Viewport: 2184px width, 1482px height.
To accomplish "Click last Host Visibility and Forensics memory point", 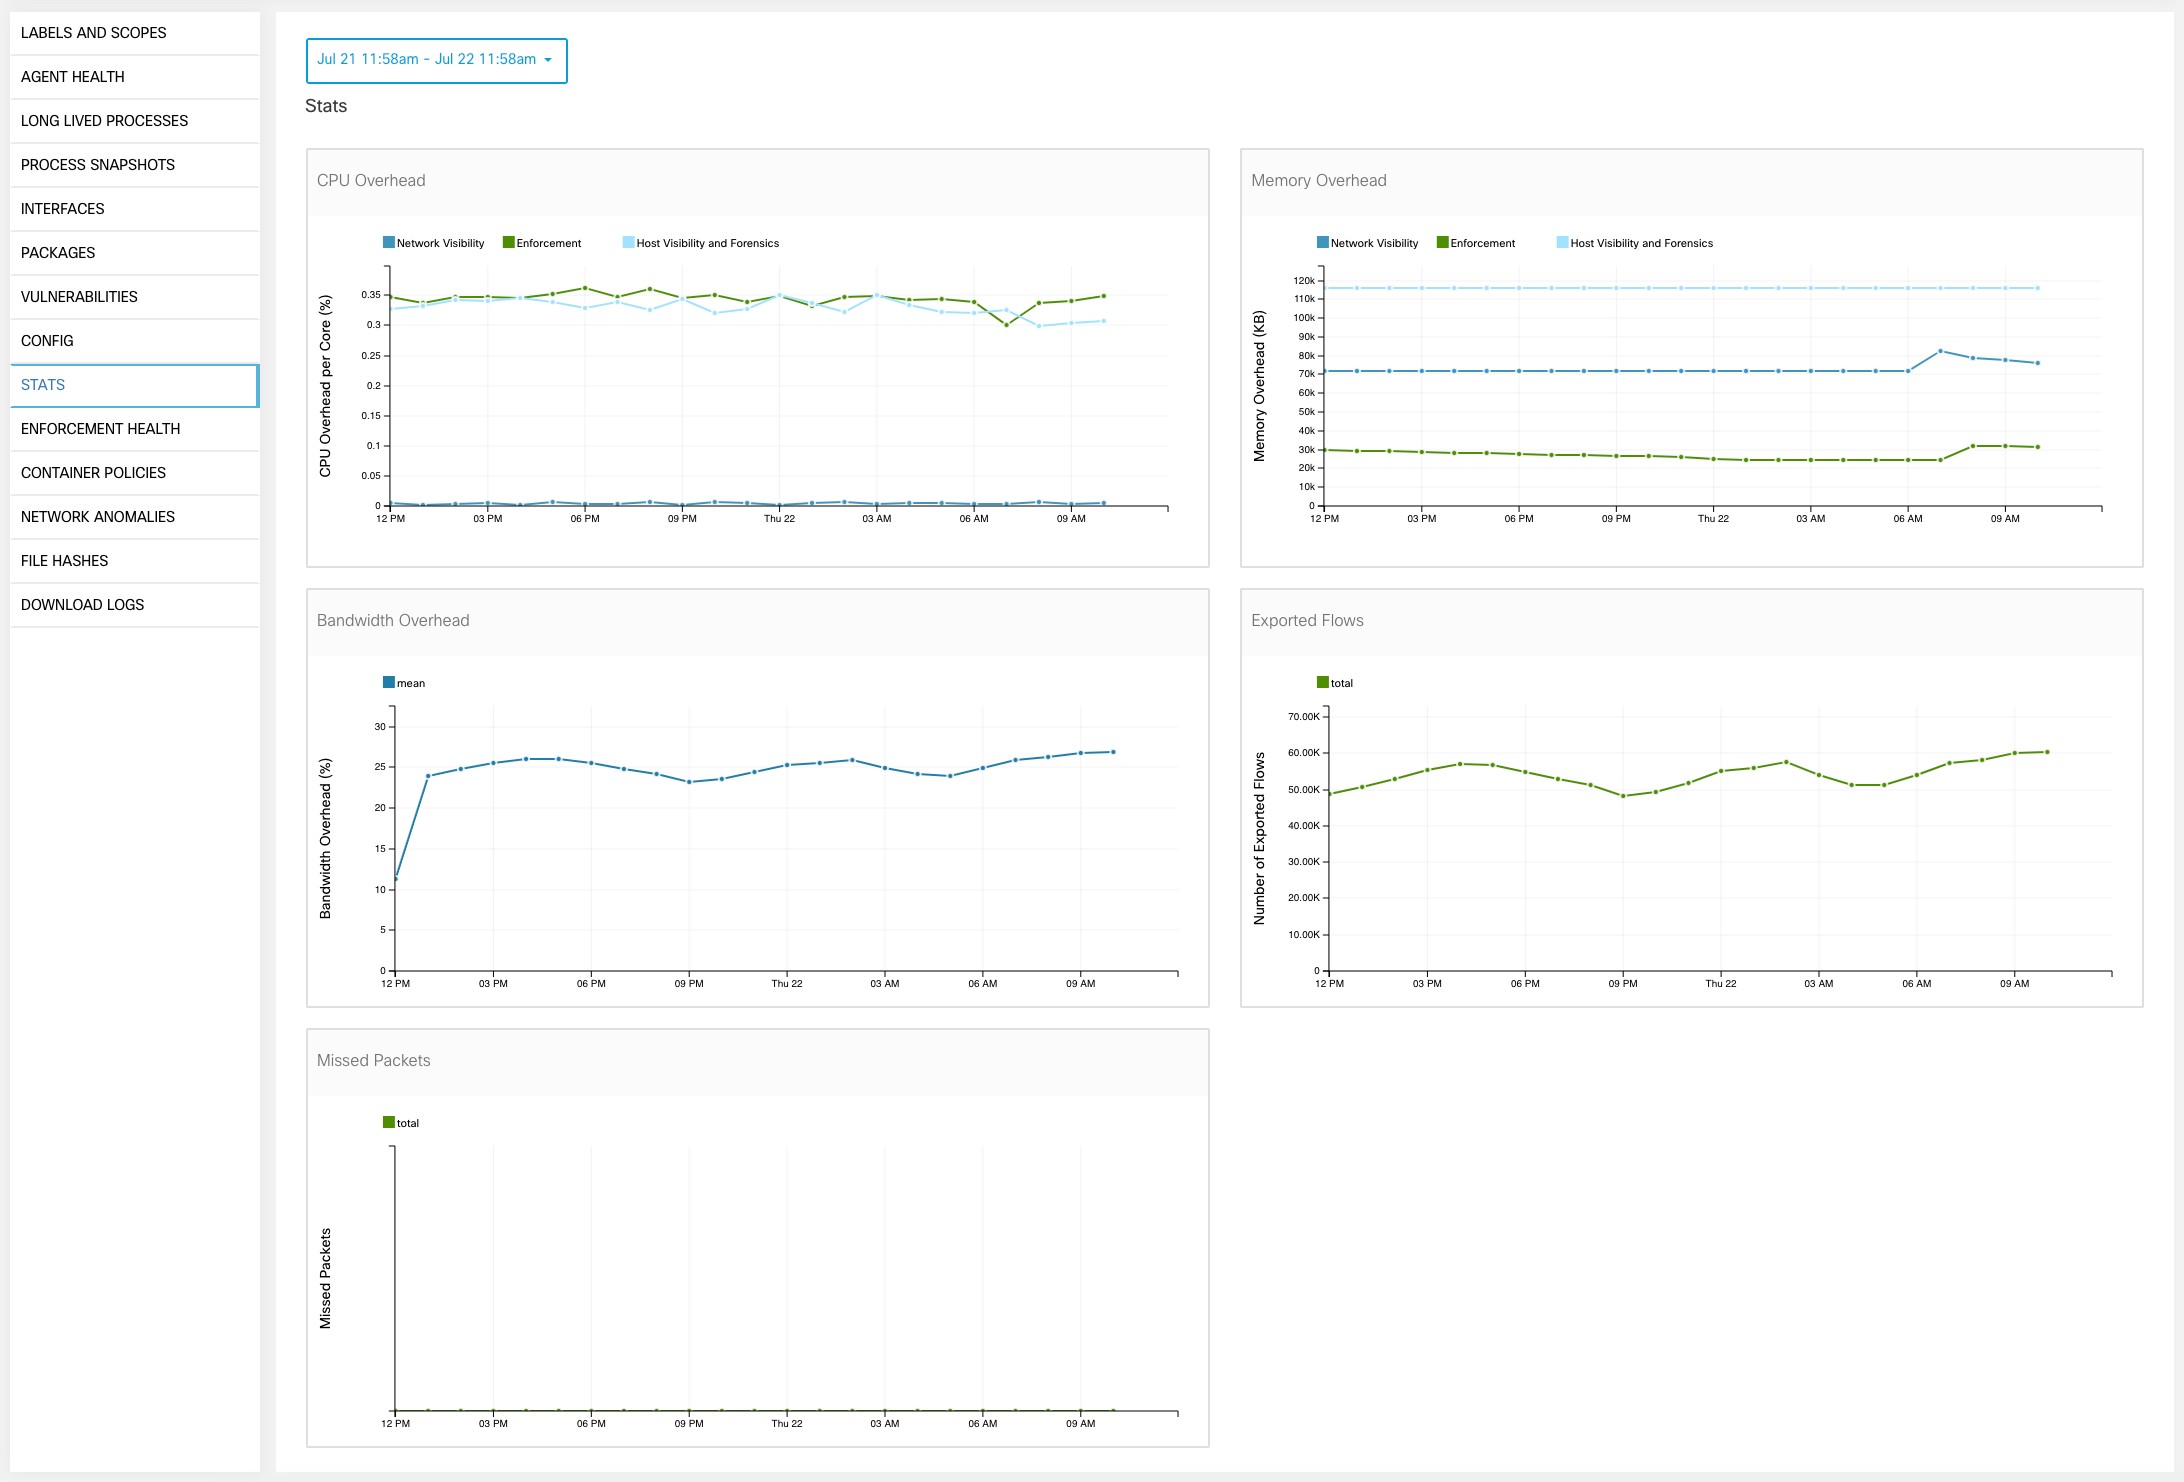I will point(2038,288).
